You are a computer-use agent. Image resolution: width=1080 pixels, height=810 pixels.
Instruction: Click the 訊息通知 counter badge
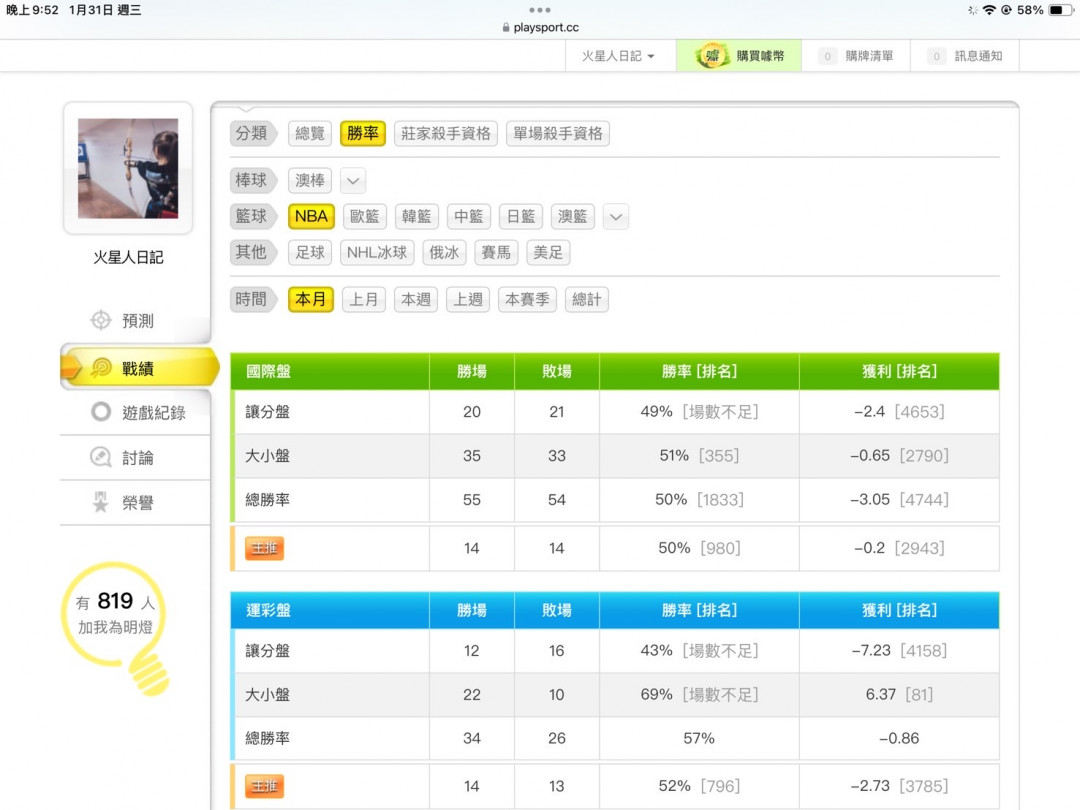click(936, 56)
